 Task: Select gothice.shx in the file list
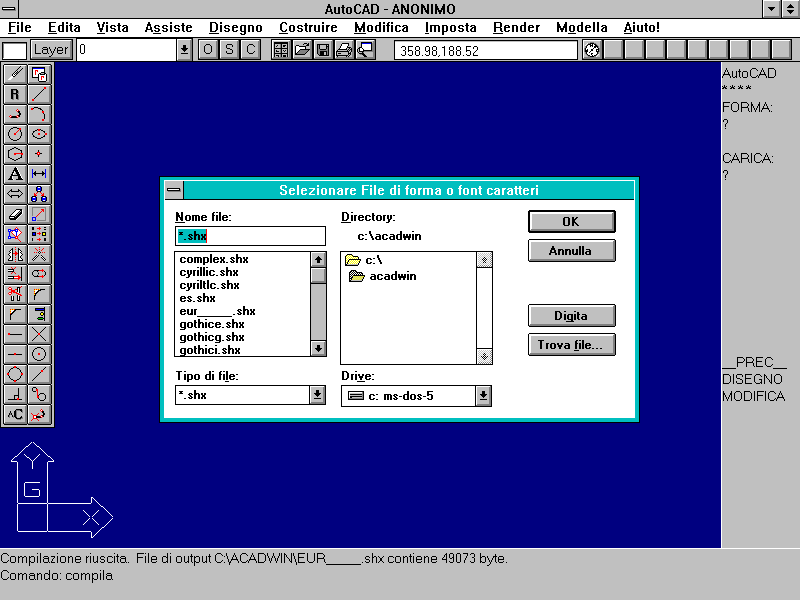coord(212,324)
